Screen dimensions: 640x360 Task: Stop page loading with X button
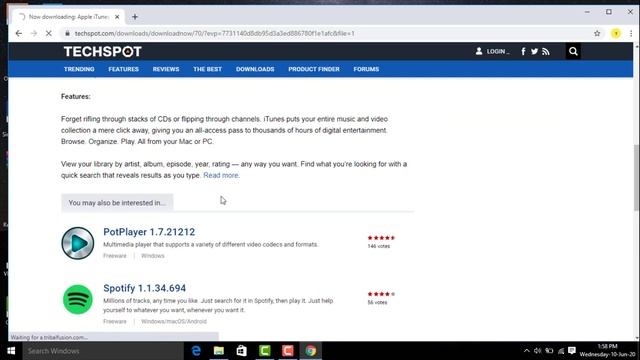[x=48, y=33]
